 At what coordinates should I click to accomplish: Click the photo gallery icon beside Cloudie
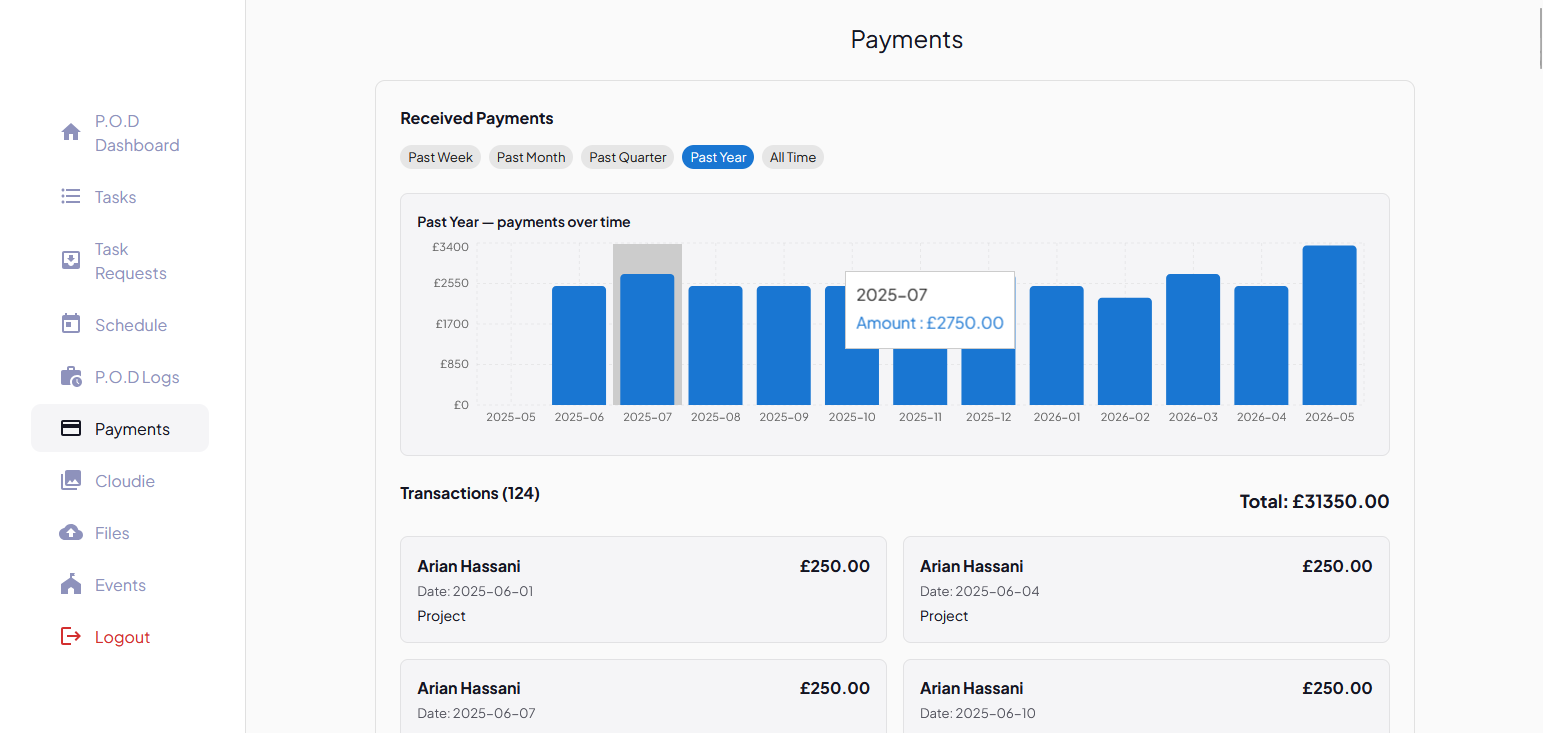[71, 481]
